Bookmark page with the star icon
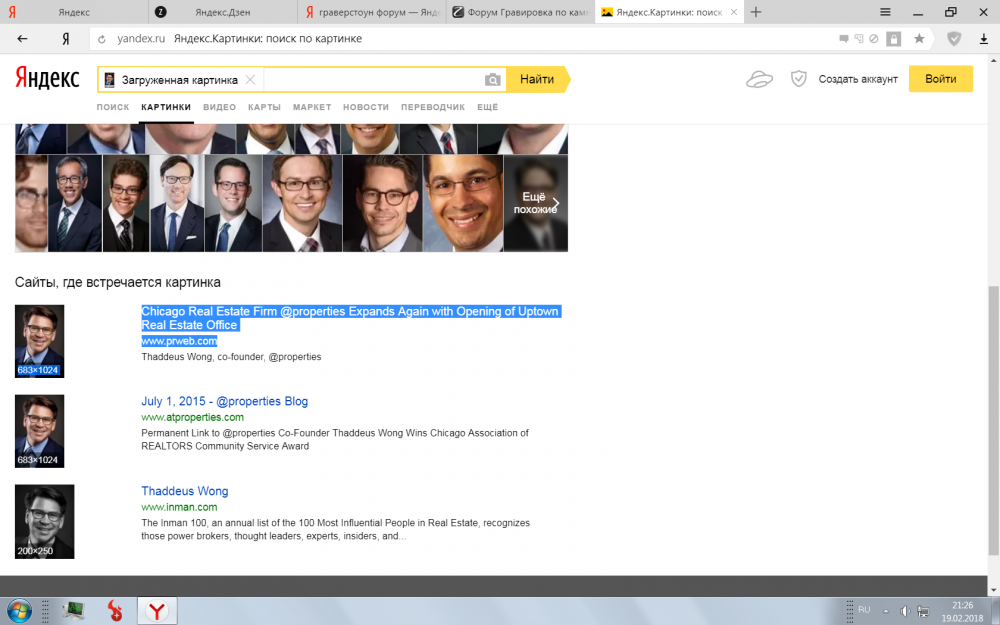The width and height of the screenshot is (1000, 625). pyautogui.click(x=919, y=38)
